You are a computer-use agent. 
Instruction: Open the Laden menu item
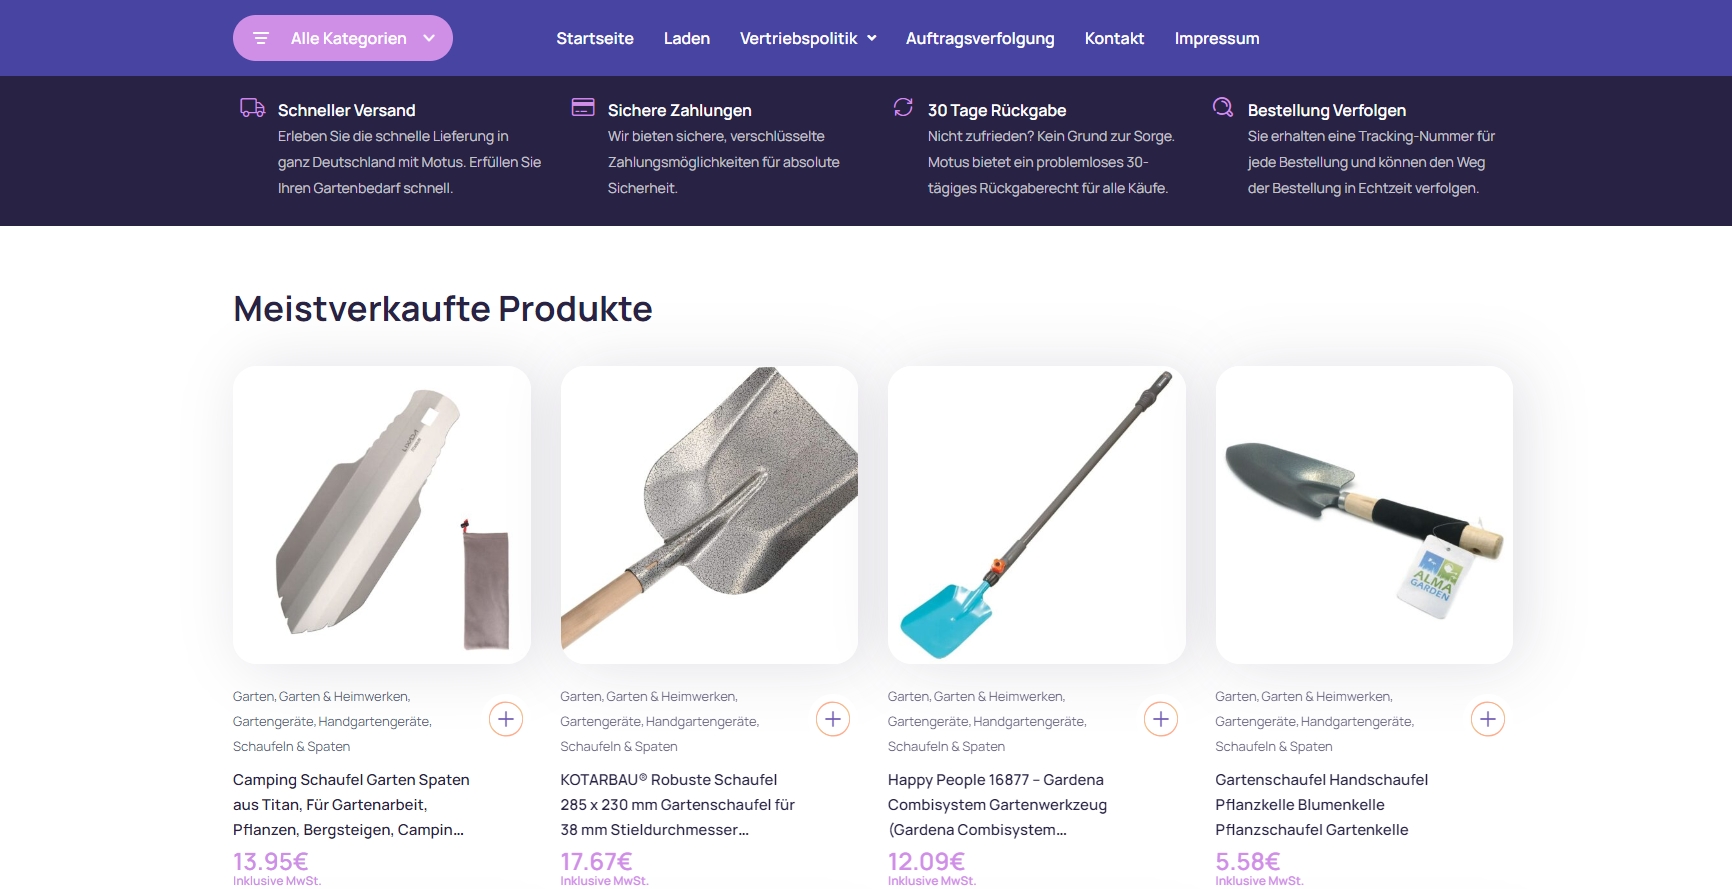(x=687, y=38)
